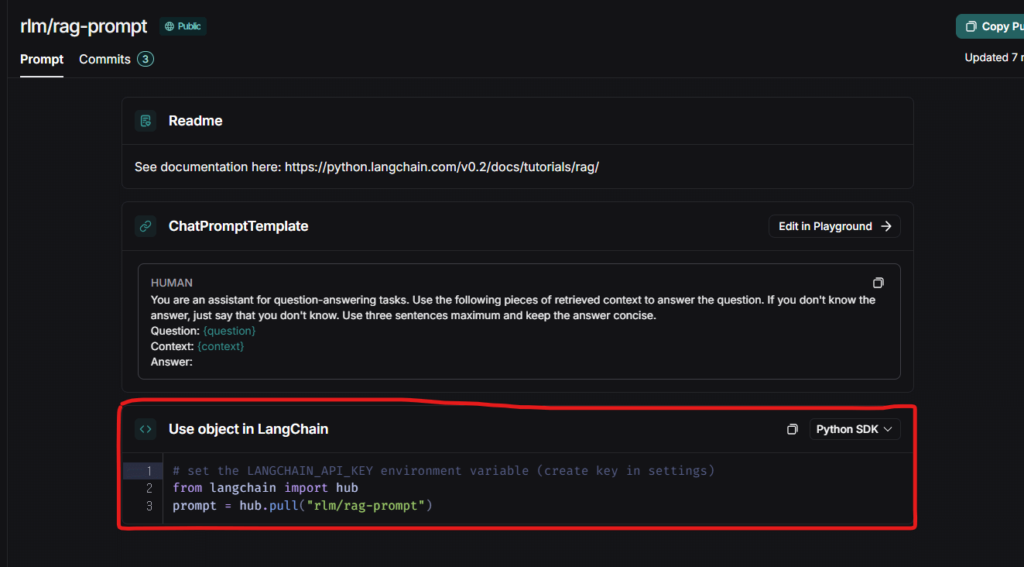Click the Commits count badge 3

146,59
